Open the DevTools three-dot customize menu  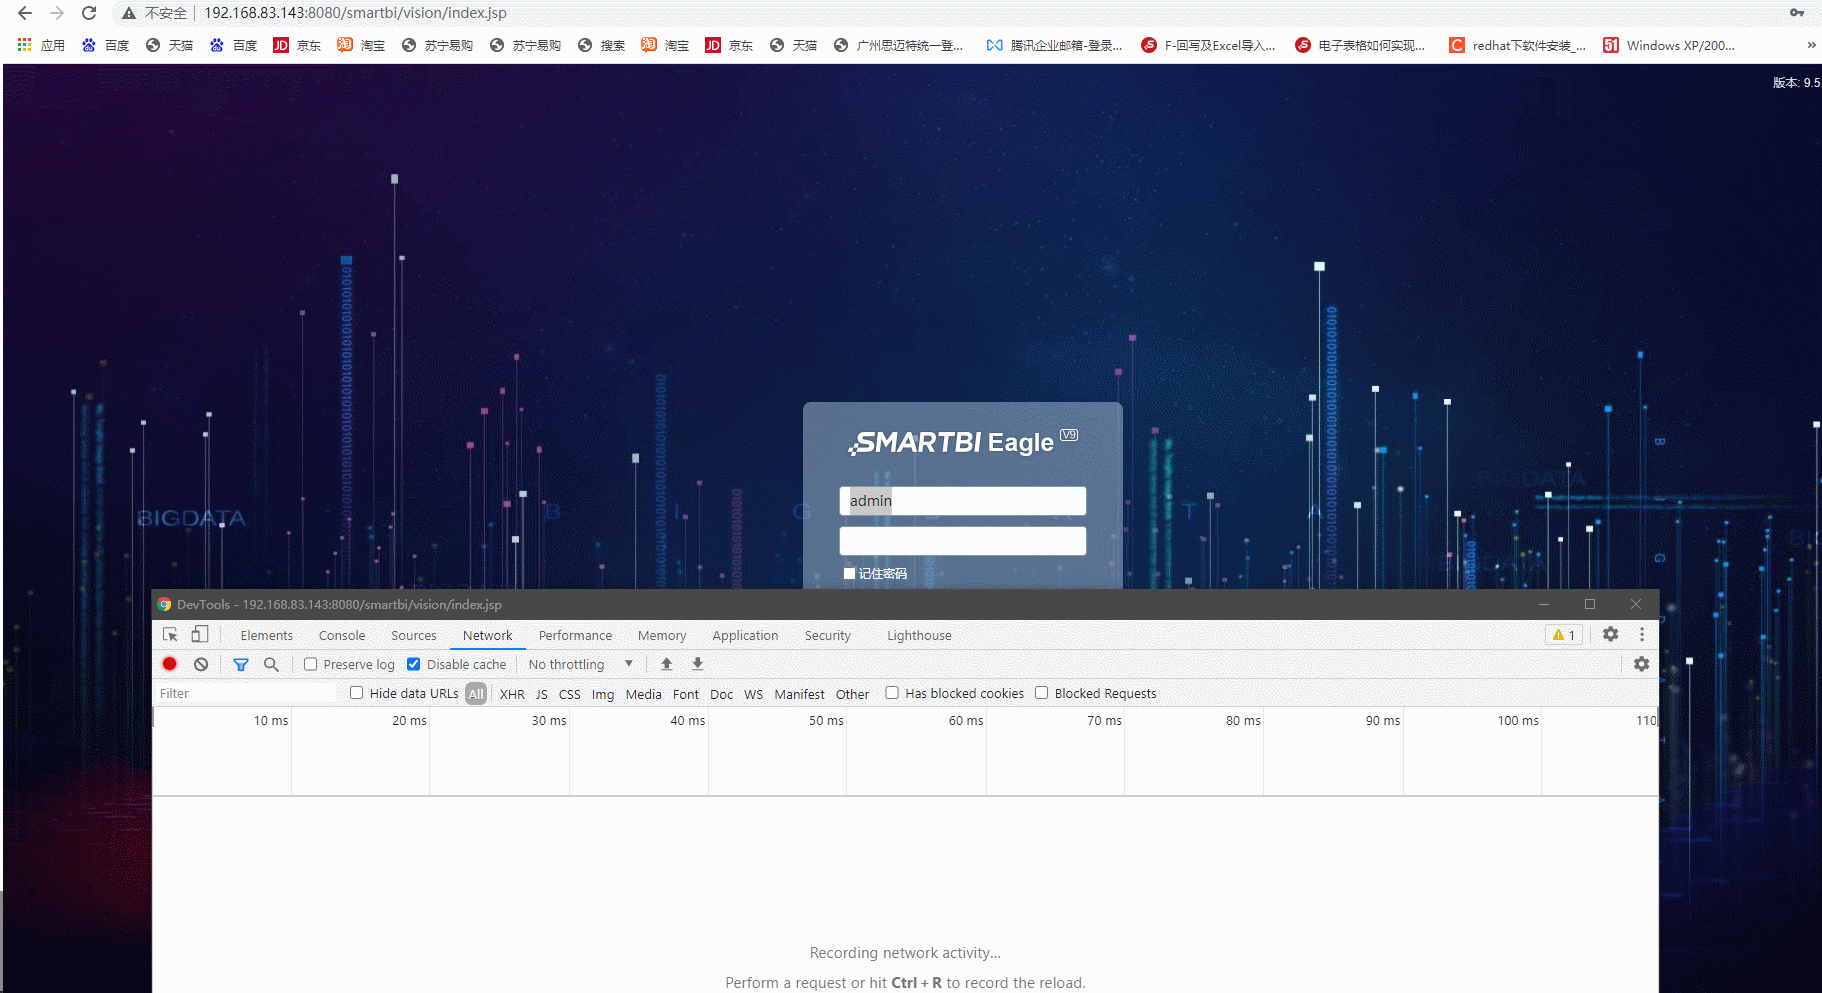(1642, 634)
